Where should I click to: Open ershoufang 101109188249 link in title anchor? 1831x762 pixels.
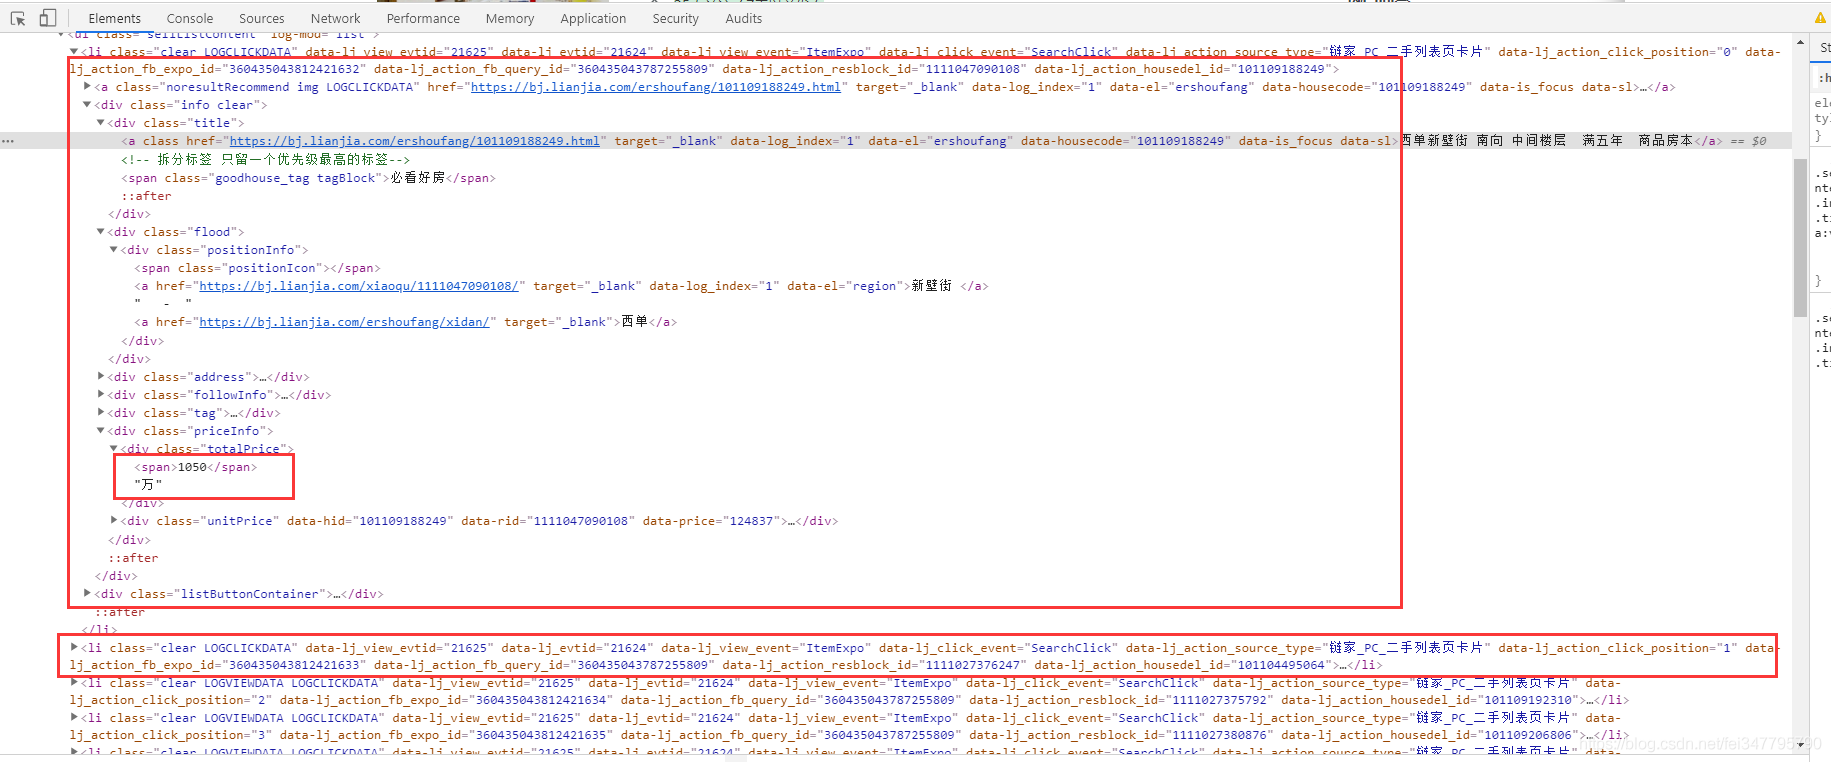tap(415, 141)
